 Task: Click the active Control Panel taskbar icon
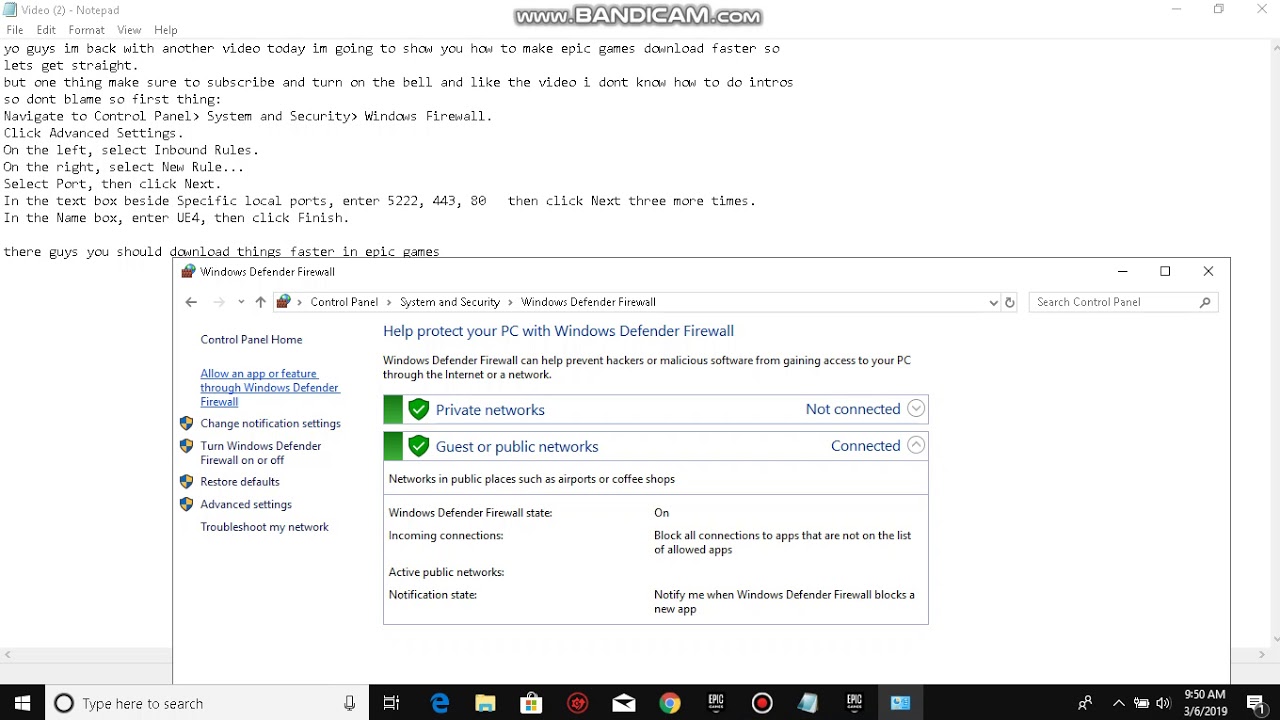pyautogui.click(x=900, y=703)
